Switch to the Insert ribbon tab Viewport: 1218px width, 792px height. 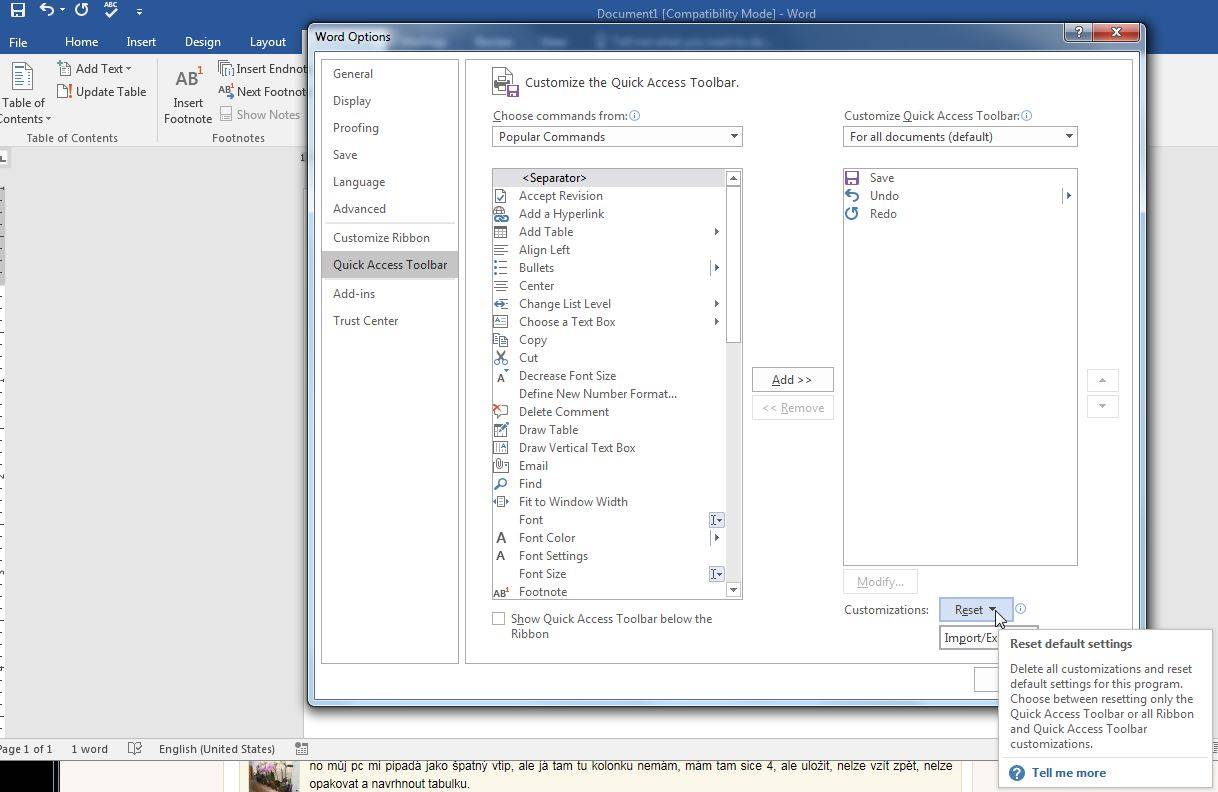141,42
